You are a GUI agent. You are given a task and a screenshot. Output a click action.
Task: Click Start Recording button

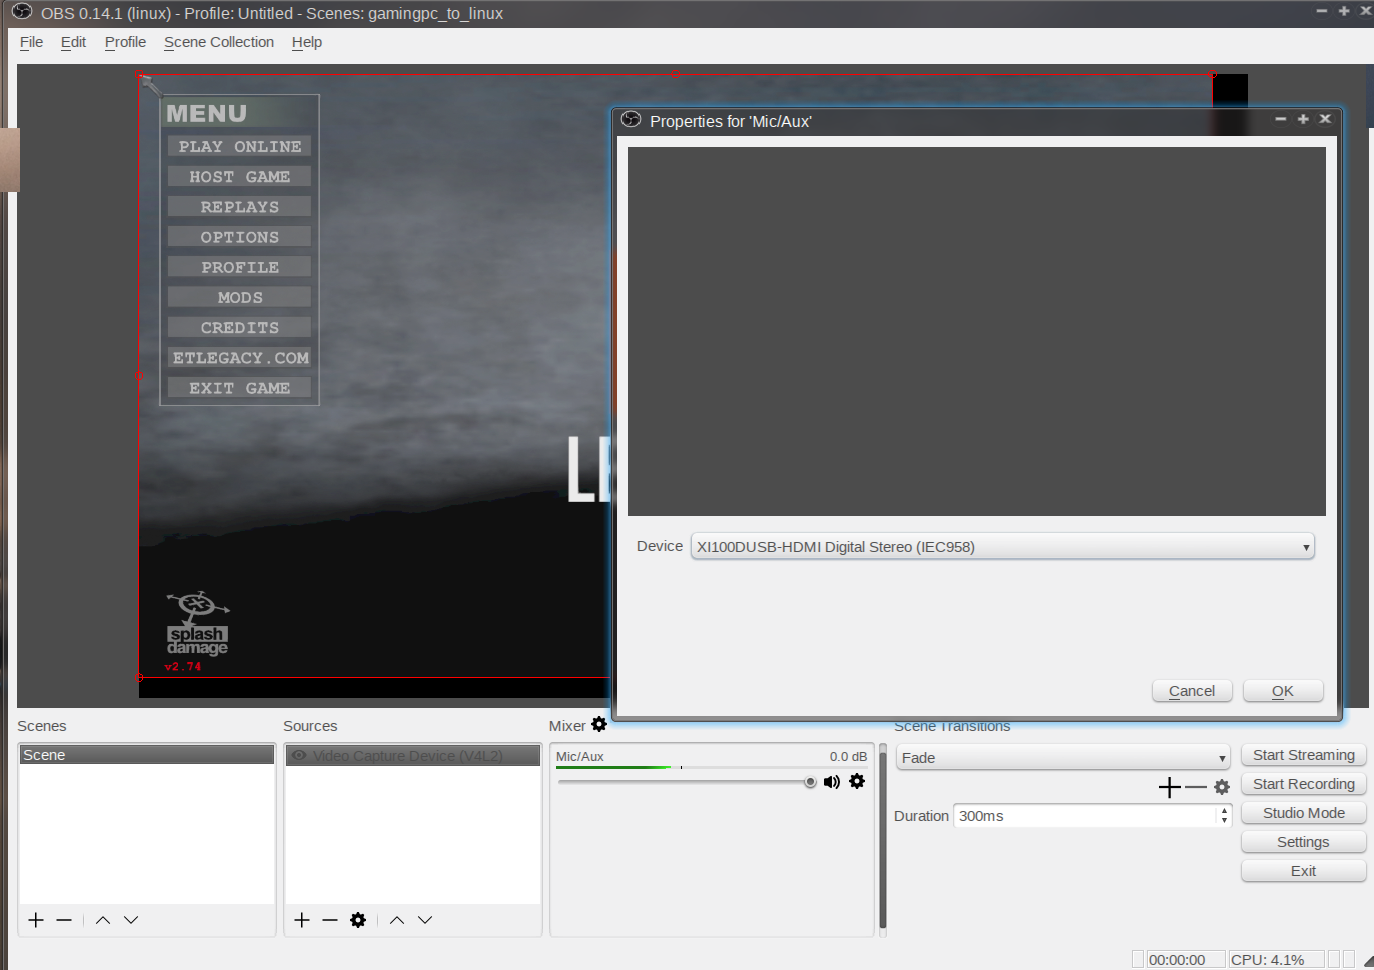coord(1303,784)
